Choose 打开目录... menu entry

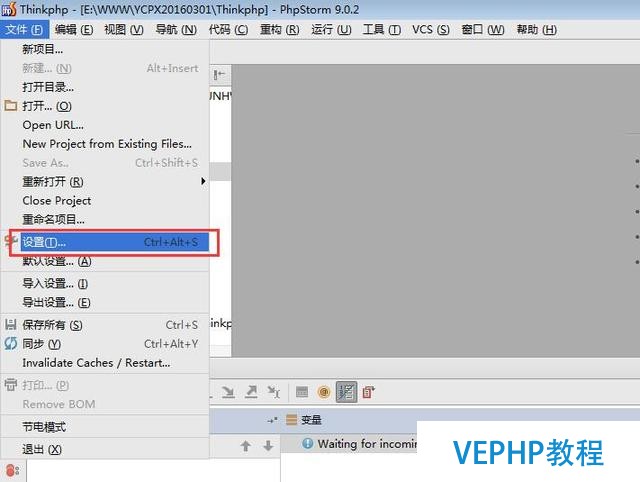[105, 87]
